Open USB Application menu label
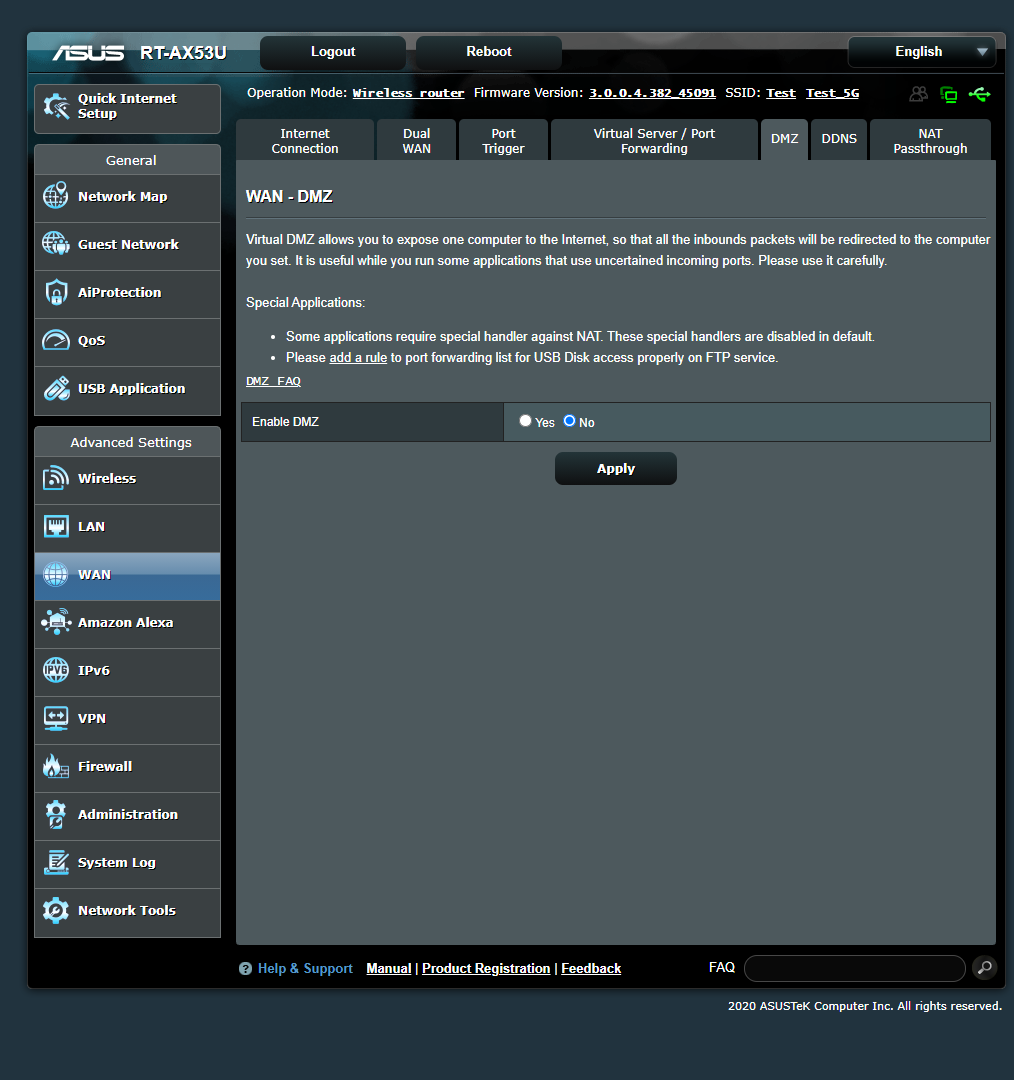Viewport: 1014px width, 1080px height. pos(132,388)
